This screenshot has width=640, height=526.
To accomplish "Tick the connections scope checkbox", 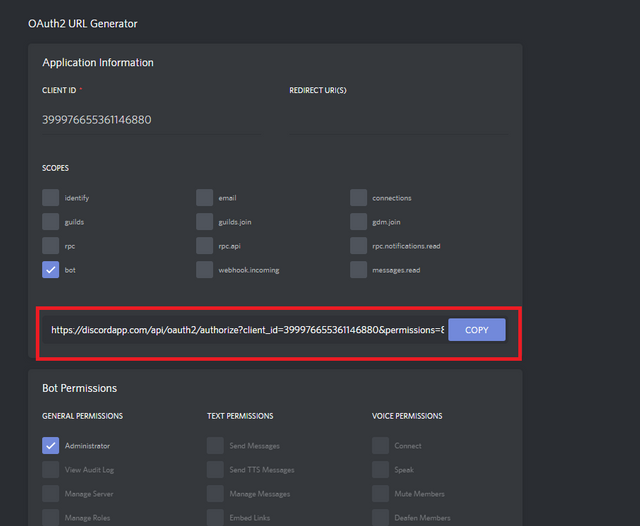I will (358, 198).
